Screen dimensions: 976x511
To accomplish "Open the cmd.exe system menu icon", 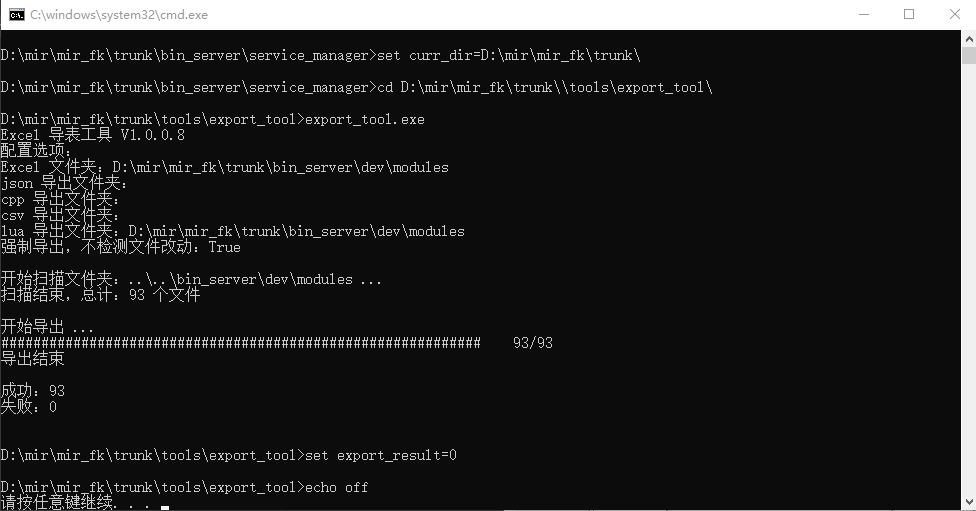I will pyautogui.click(x=17, y=14).
